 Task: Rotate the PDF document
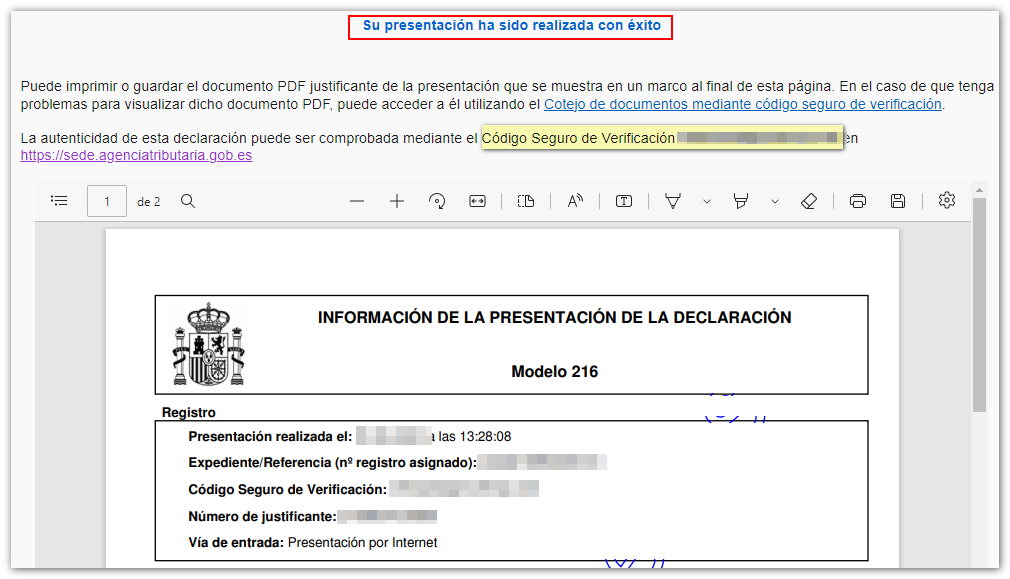437,201
